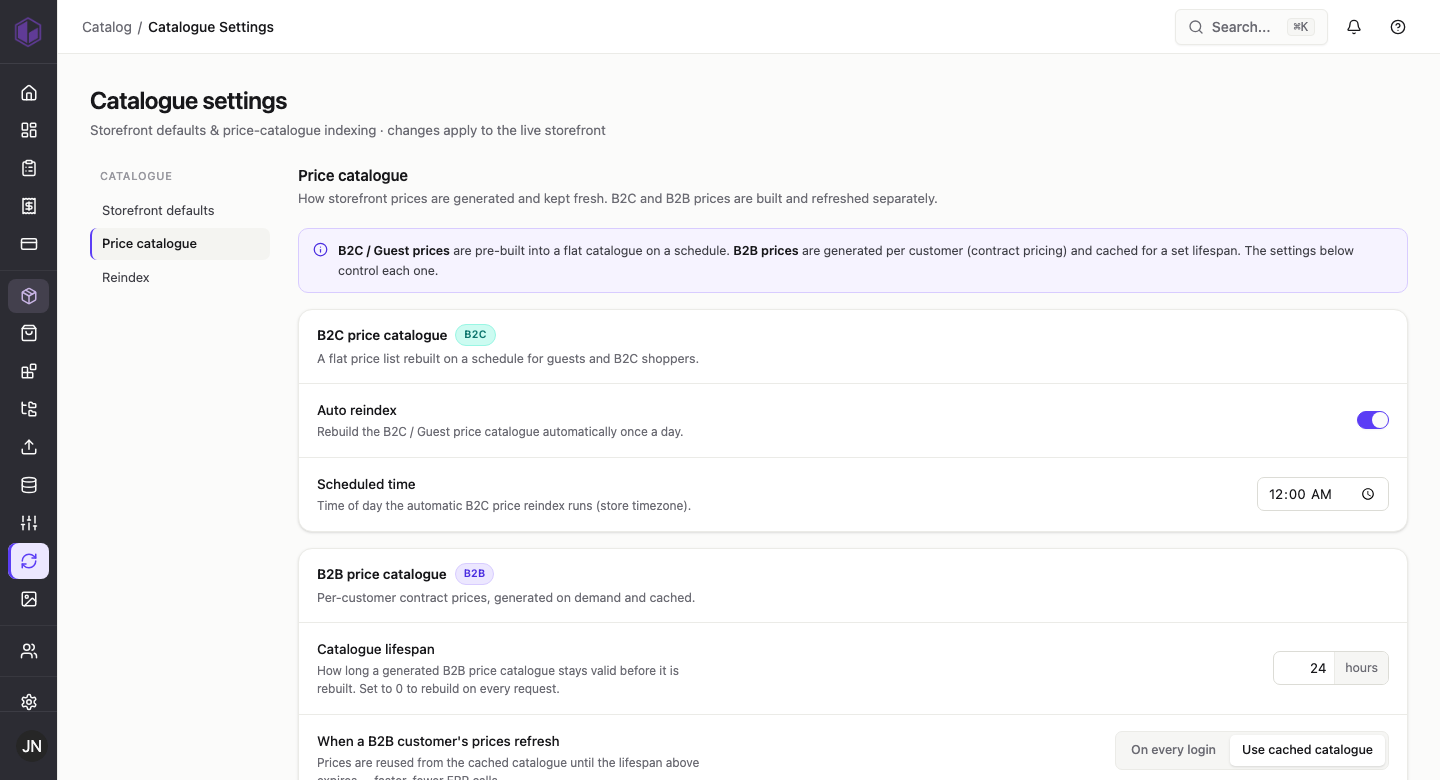Go to Storefront defaults section
1440x780 pixels.
tap(180, 210)
